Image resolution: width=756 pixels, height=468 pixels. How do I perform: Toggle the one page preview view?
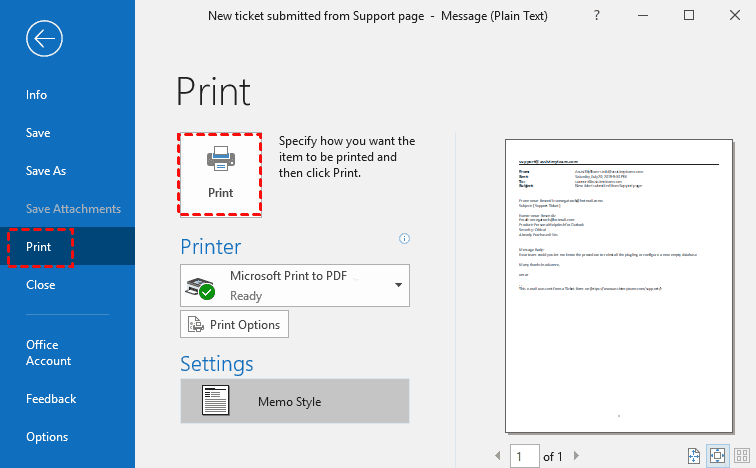coord(716,456)
